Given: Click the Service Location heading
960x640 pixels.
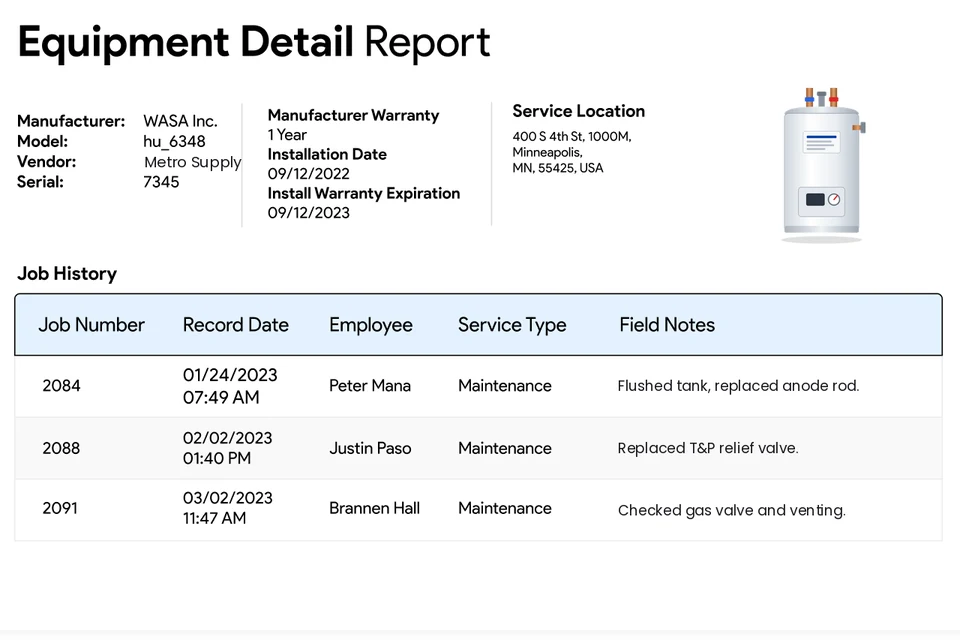Looking at the screenshot, I should (579, 111).
